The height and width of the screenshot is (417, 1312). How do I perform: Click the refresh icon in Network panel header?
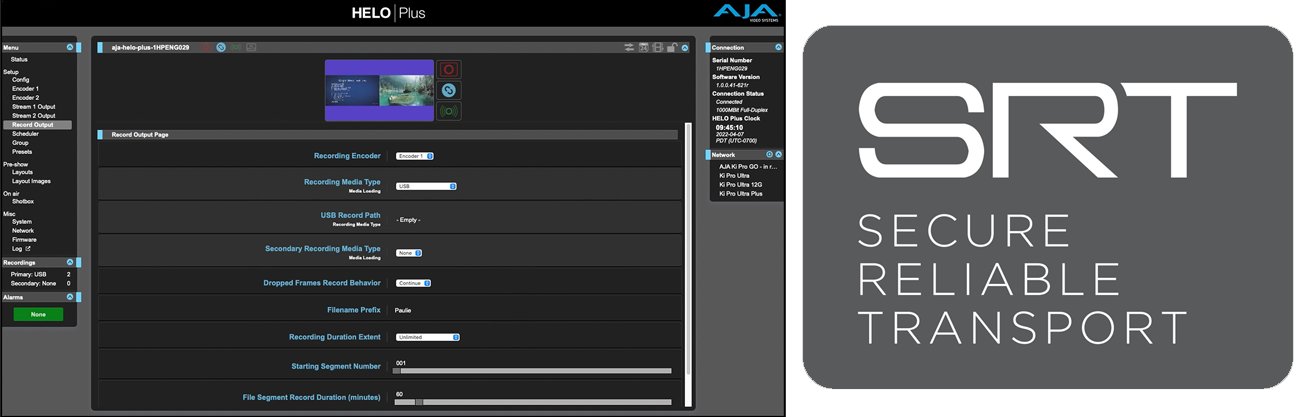pyautogui.click(x=769, y=155)
